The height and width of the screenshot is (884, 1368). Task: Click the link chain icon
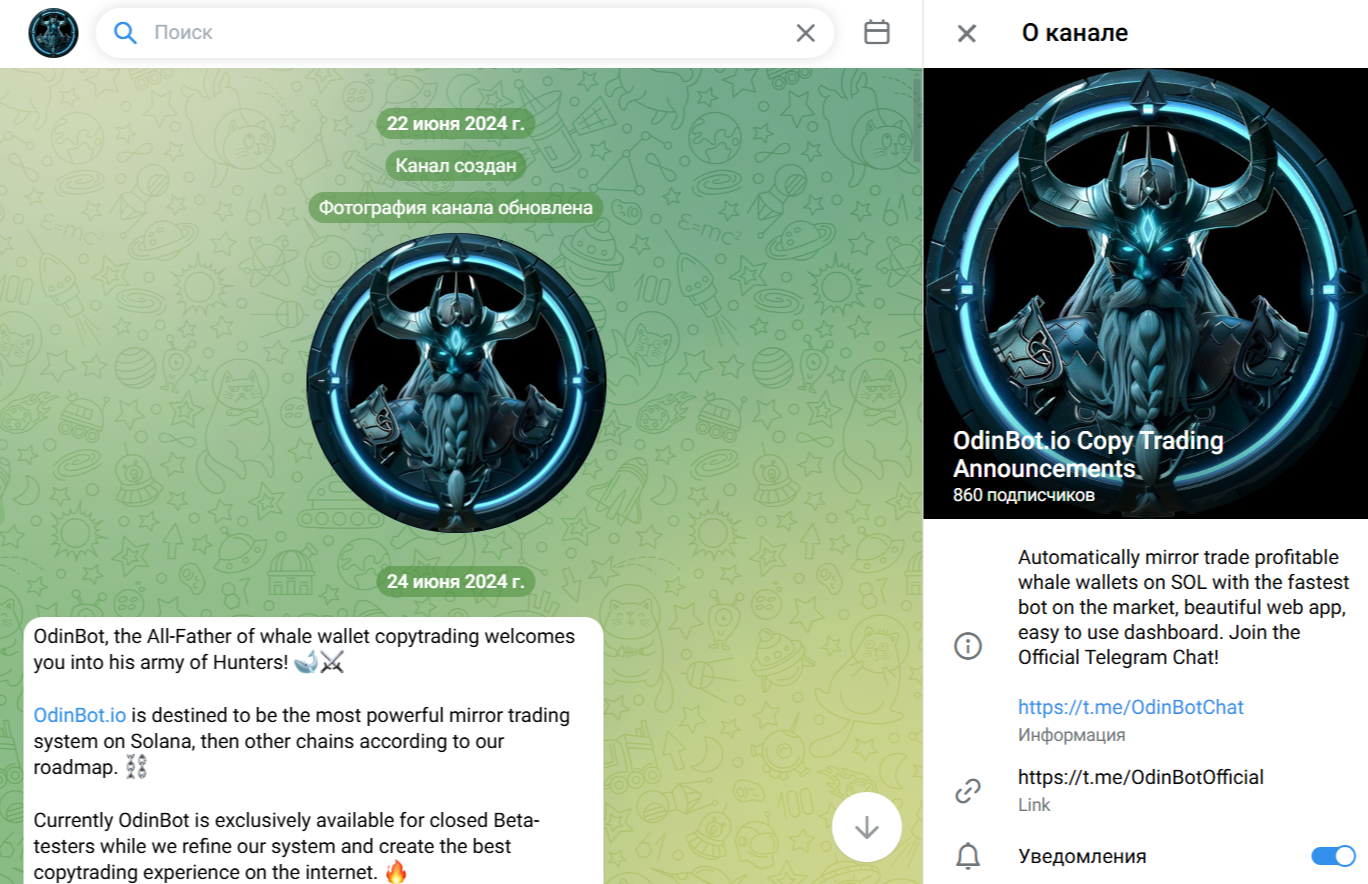click(x=967, y=791)
